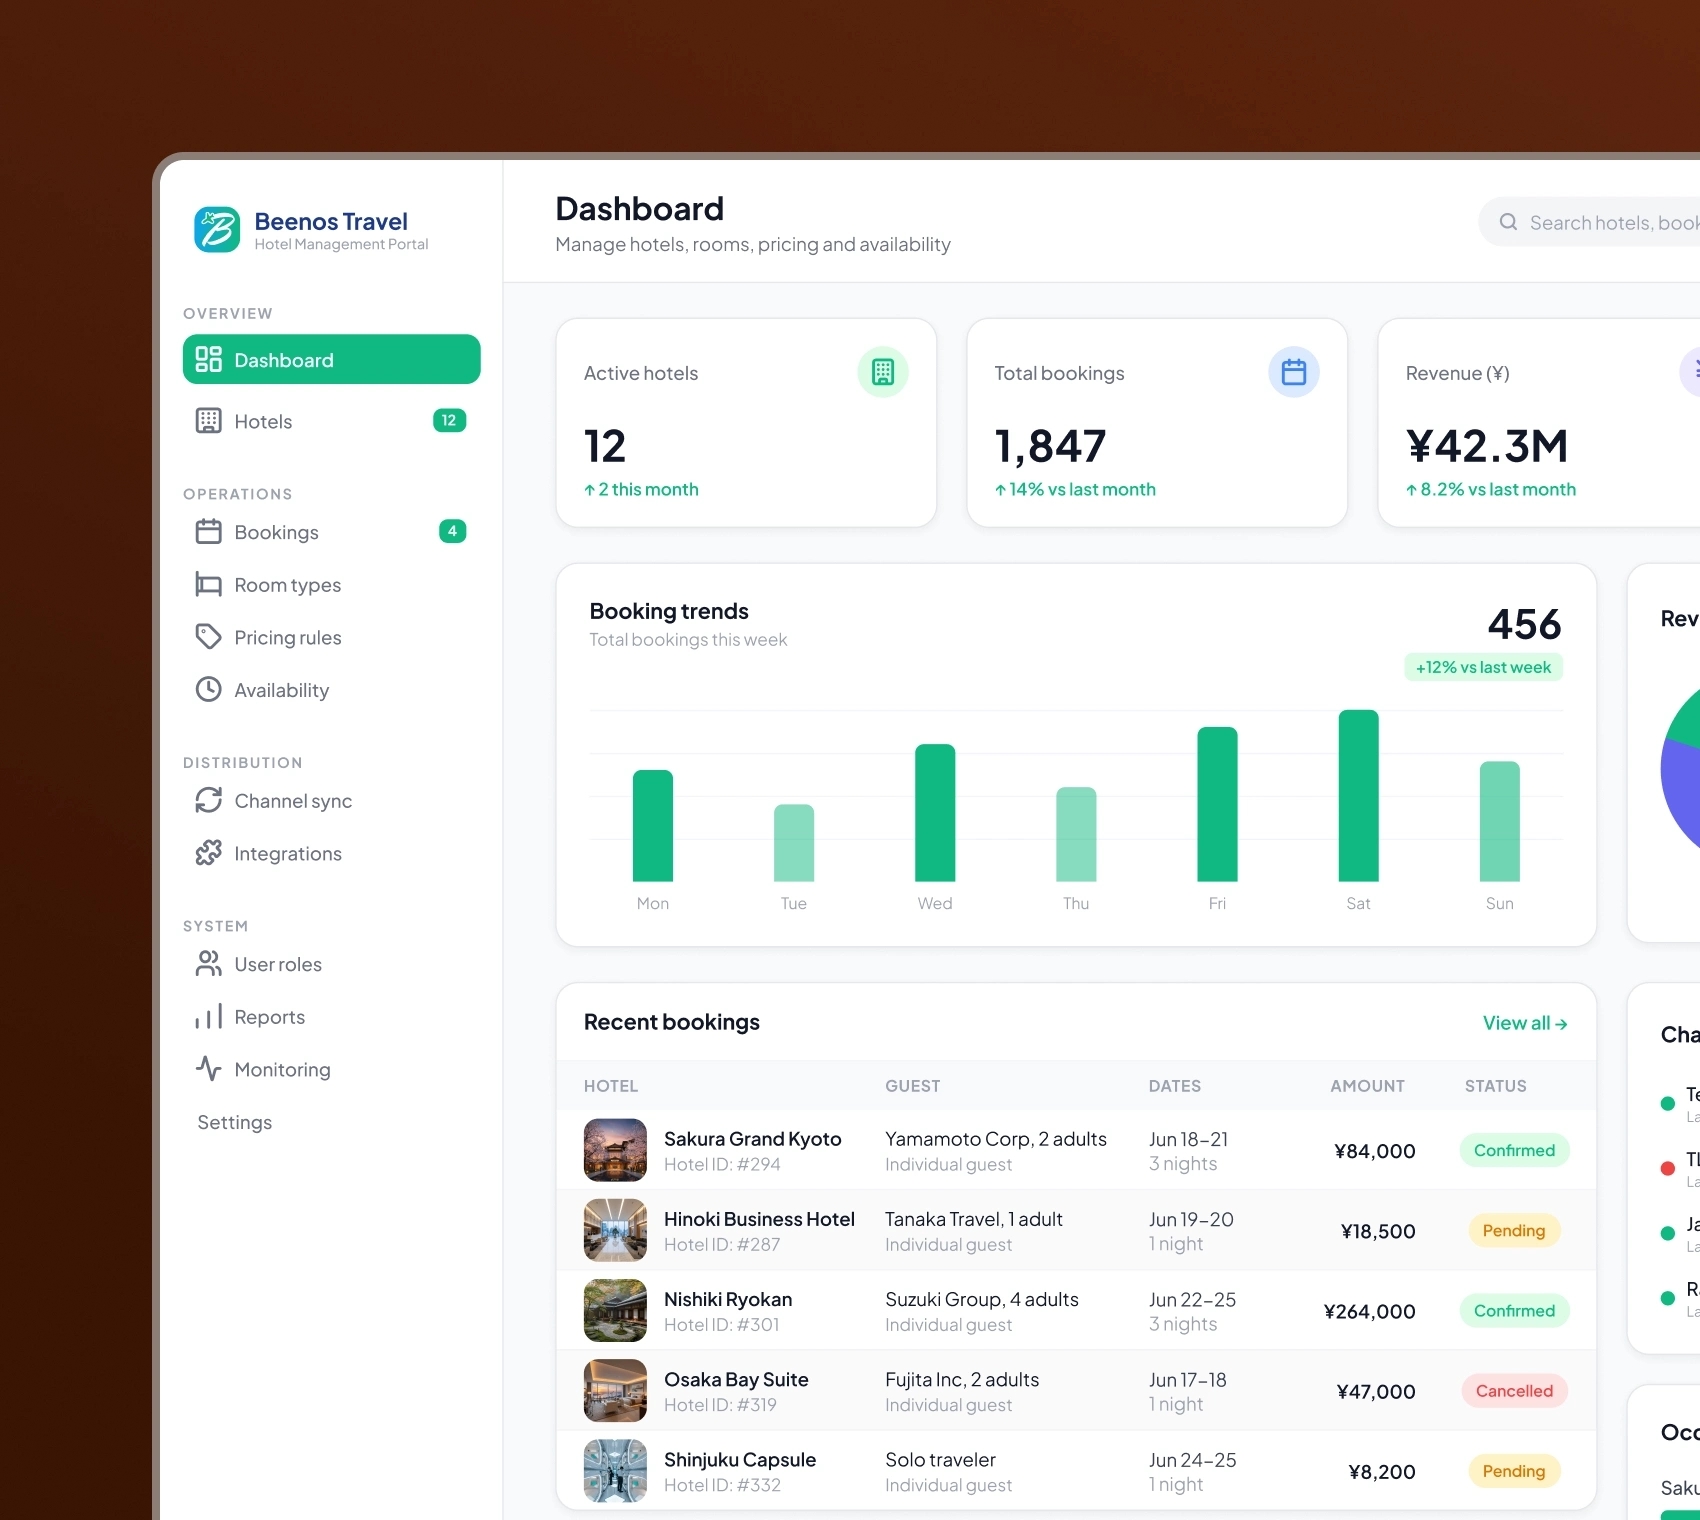This screenshot has width=1700, height=1520.
Task: Click the Confirmed status badge for Sakura Grand Kyoto
Action: pyautogui.click(x=1514, y=1150)
